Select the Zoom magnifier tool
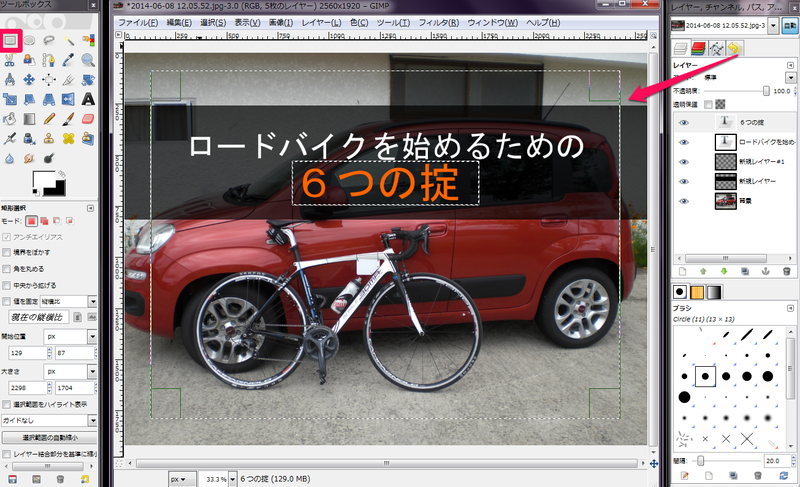 [x=88, y=60]
